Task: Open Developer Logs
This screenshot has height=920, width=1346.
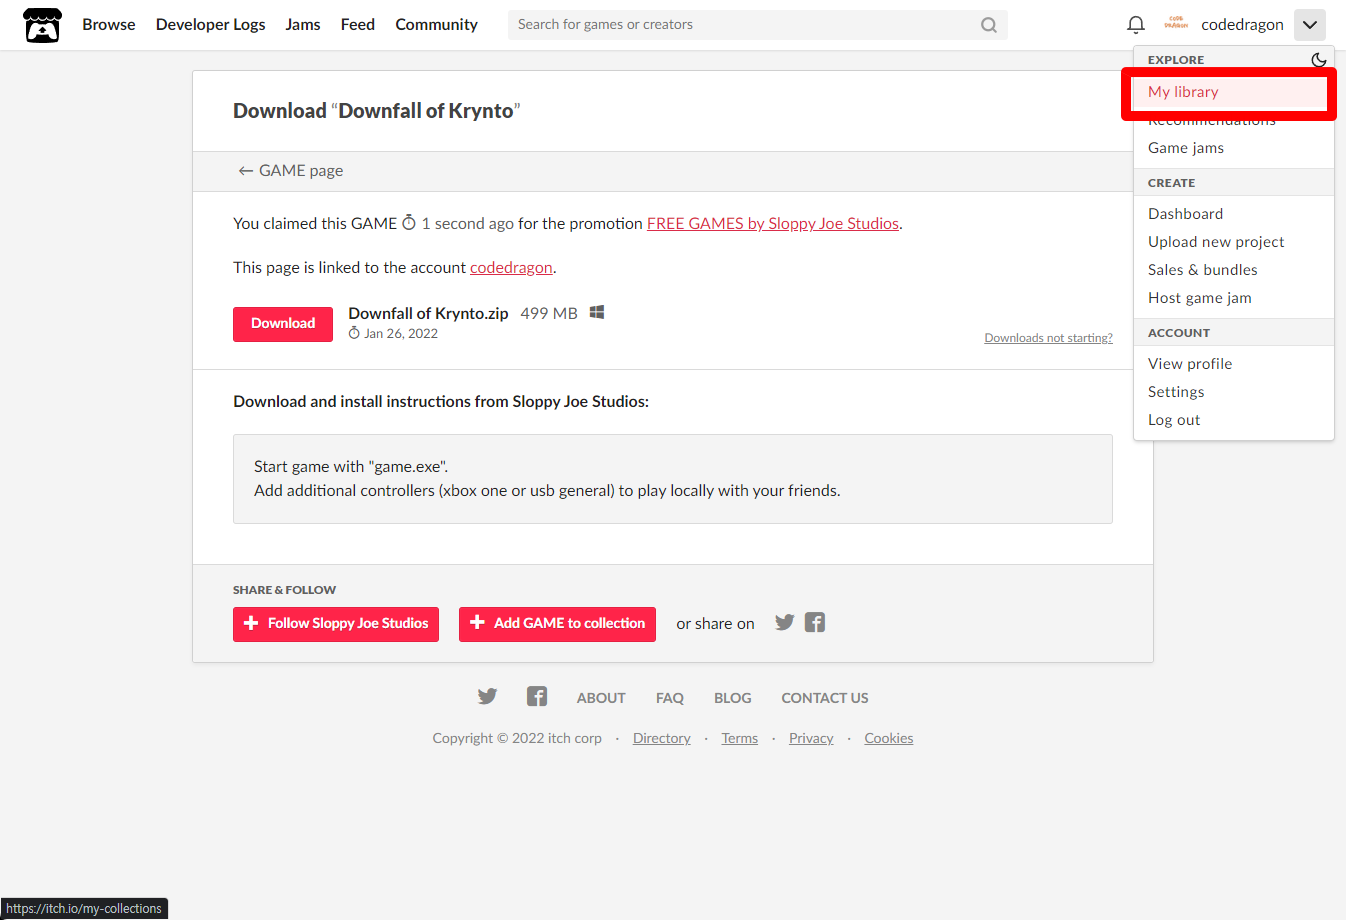Action: point(211,25)
